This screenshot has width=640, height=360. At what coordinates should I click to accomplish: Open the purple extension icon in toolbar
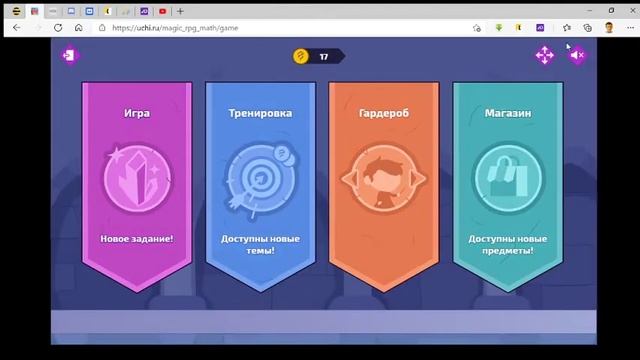(x=540, y=28)
